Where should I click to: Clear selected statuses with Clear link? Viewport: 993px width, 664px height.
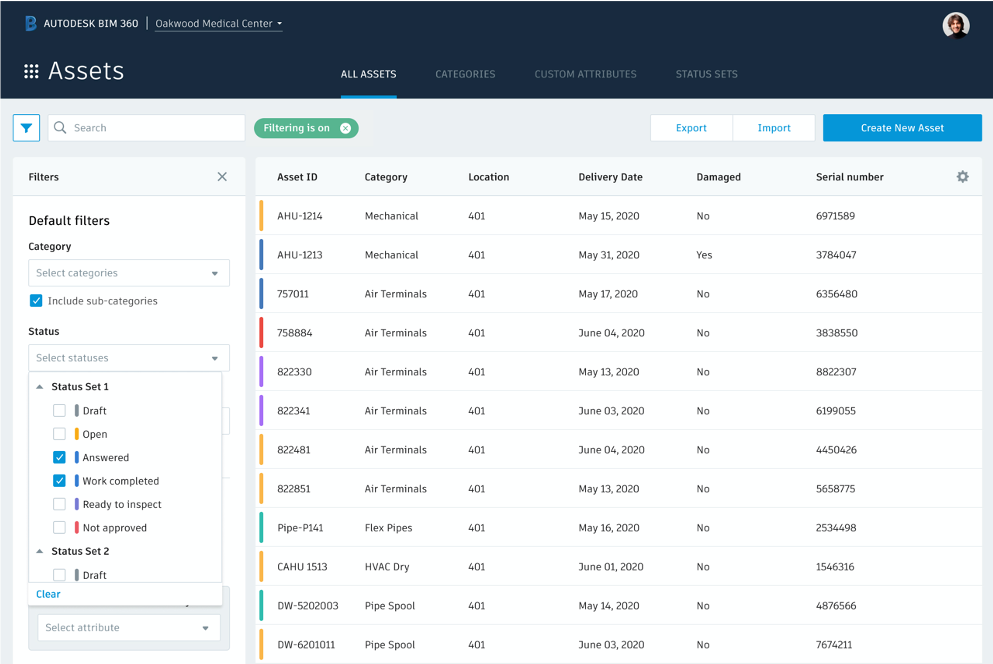tap(48, 593)
